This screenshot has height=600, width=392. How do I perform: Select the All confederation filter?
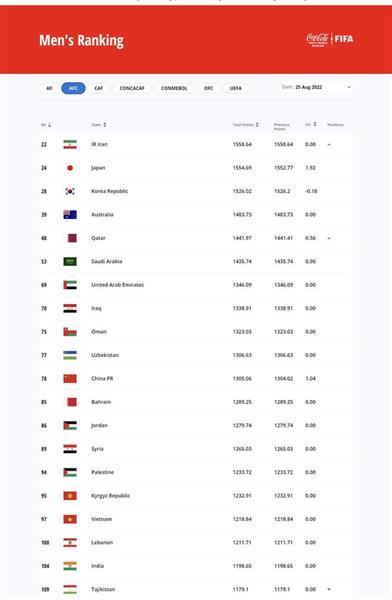49,88
